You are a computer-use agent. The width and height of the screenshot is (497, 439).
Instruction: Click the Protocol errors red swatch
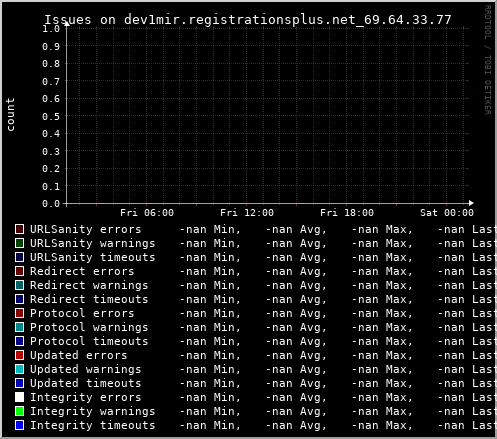pos(19,313)
